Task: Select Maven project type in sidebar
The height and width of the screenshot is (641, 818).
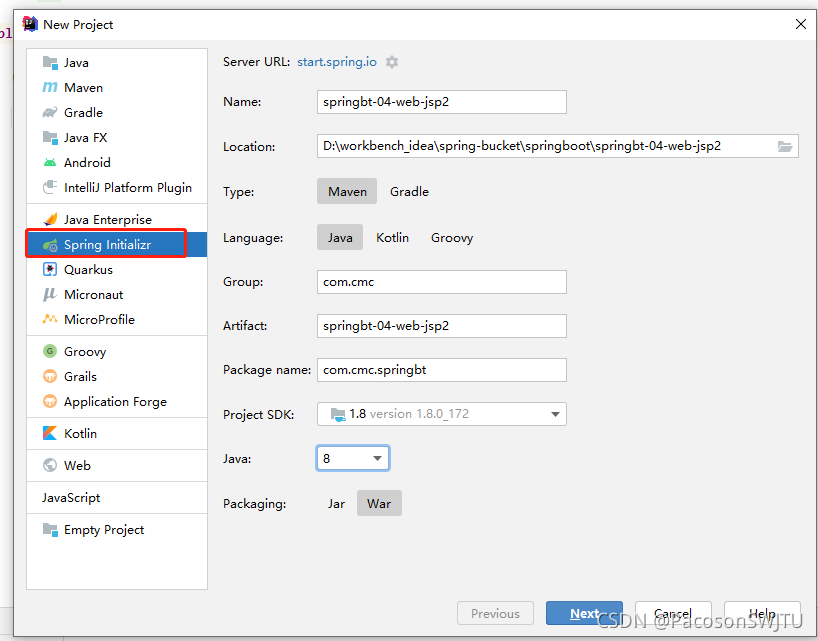Action: pyautogui.click(x=117, y=88)
